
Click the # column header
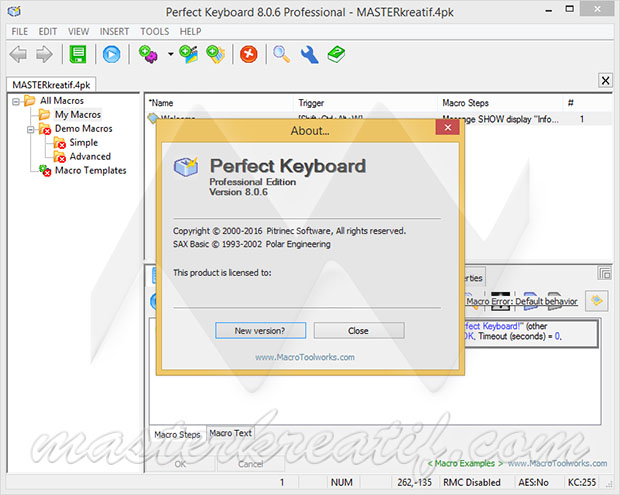pos(587,103)
